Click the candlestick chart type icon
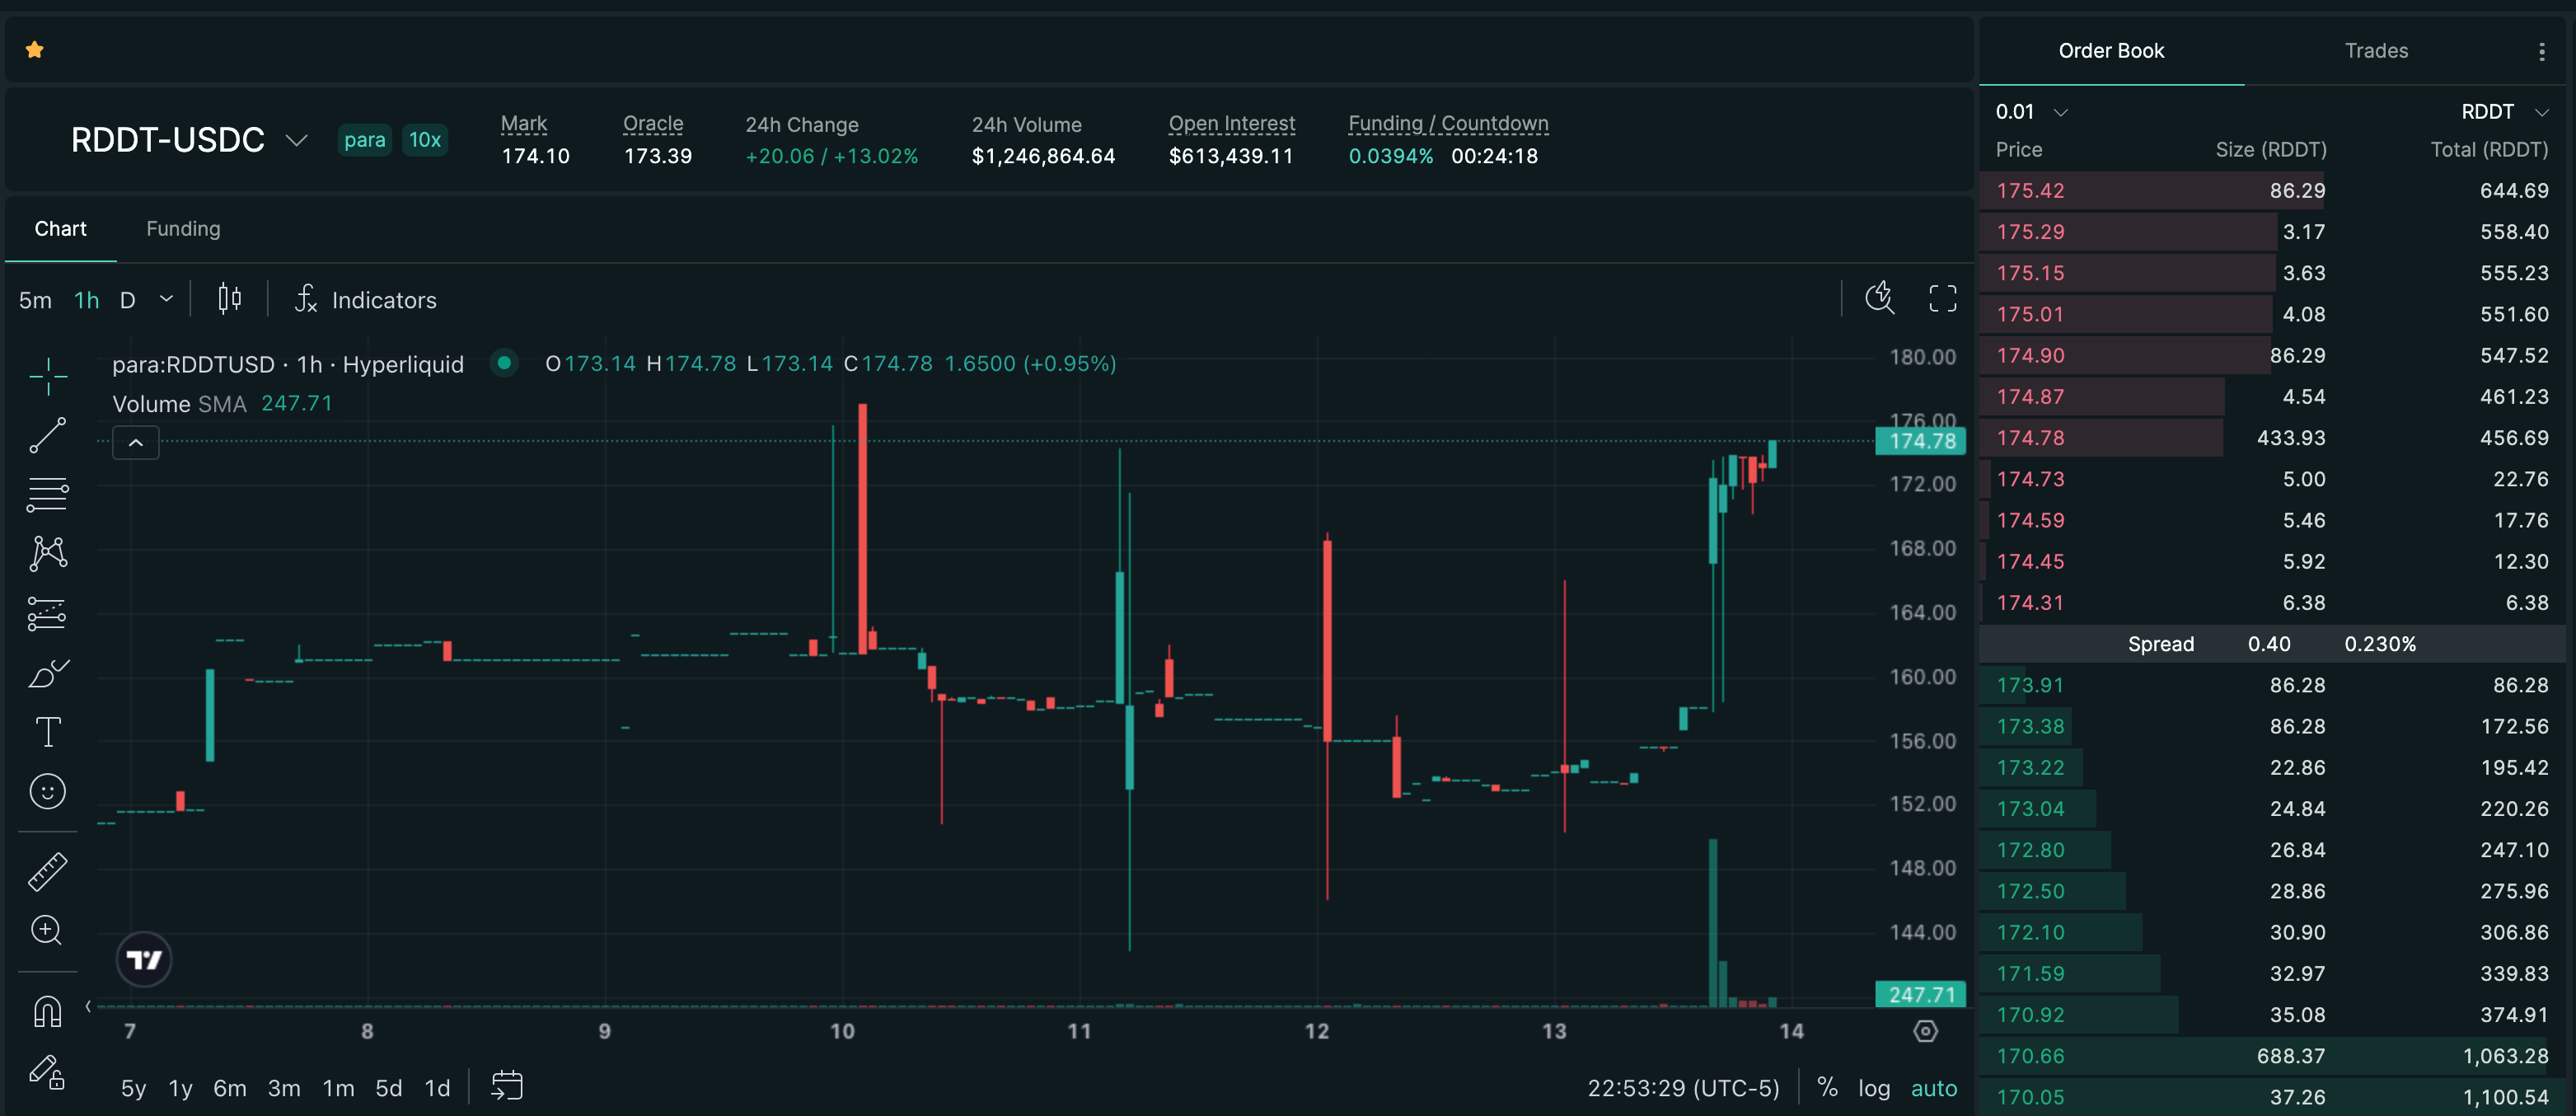2576x1116 pixels. pos(230,299)
